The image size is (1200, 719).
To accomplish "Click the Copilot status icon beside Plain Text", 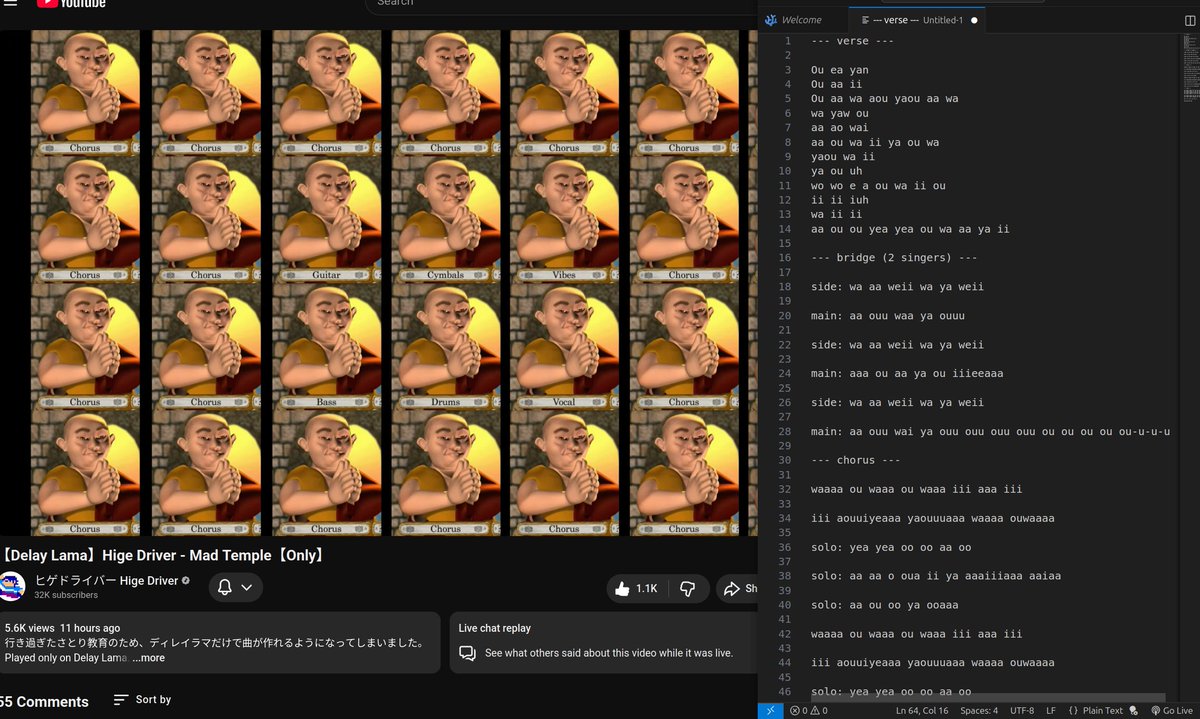I will click(x=1134, y=711).
